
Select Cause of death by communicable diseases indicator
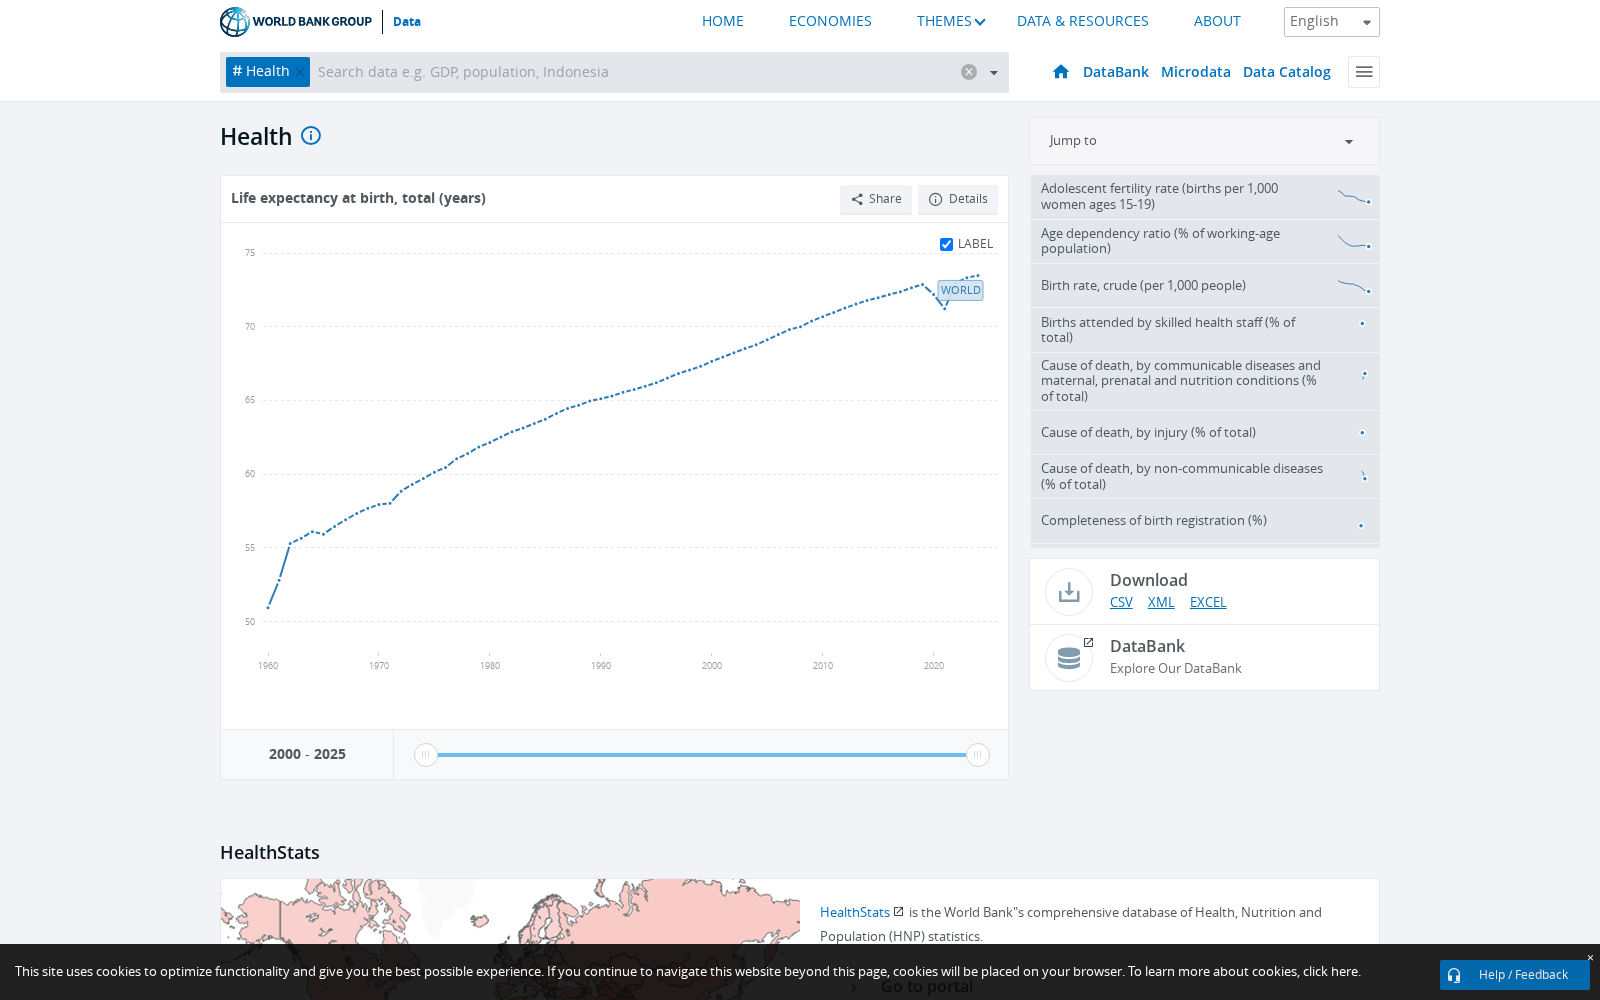[x=1205, y=381]
